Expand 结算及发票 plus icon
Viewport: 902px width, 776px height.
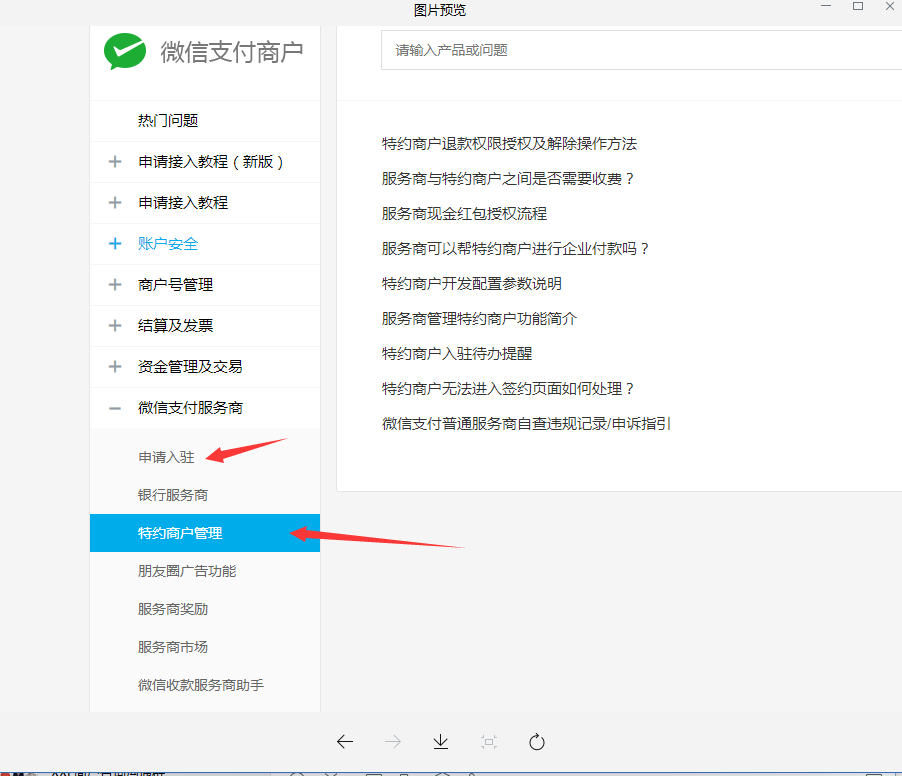[115, 326]
